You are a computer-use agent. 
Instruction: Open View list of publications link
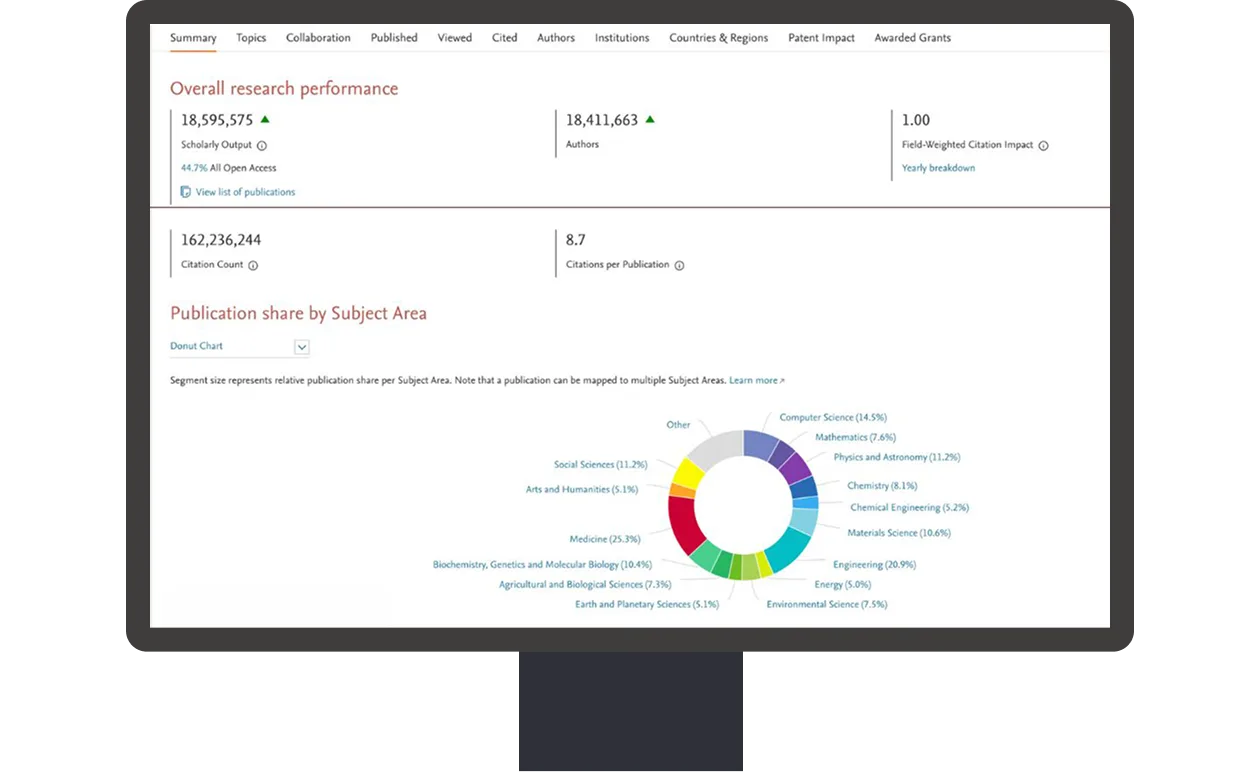pyautogui.click(x=245, y=192)
